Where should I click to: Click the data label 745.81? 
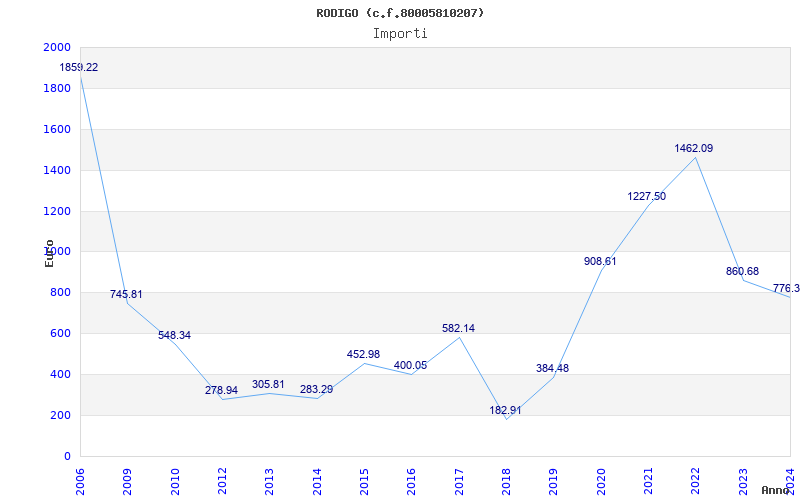coord(126,294)
